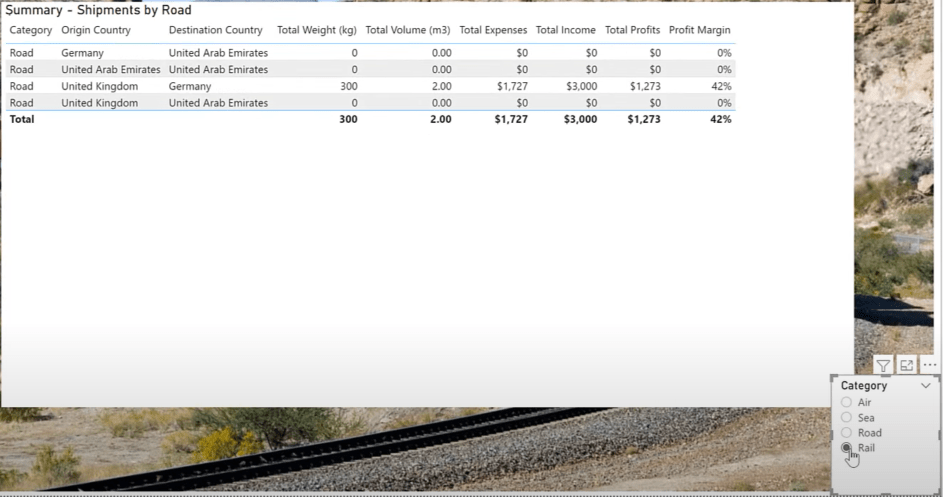Click Germany in Destination Country column
The width and height of the screenshot is (943, 497).
click(189, 86)
